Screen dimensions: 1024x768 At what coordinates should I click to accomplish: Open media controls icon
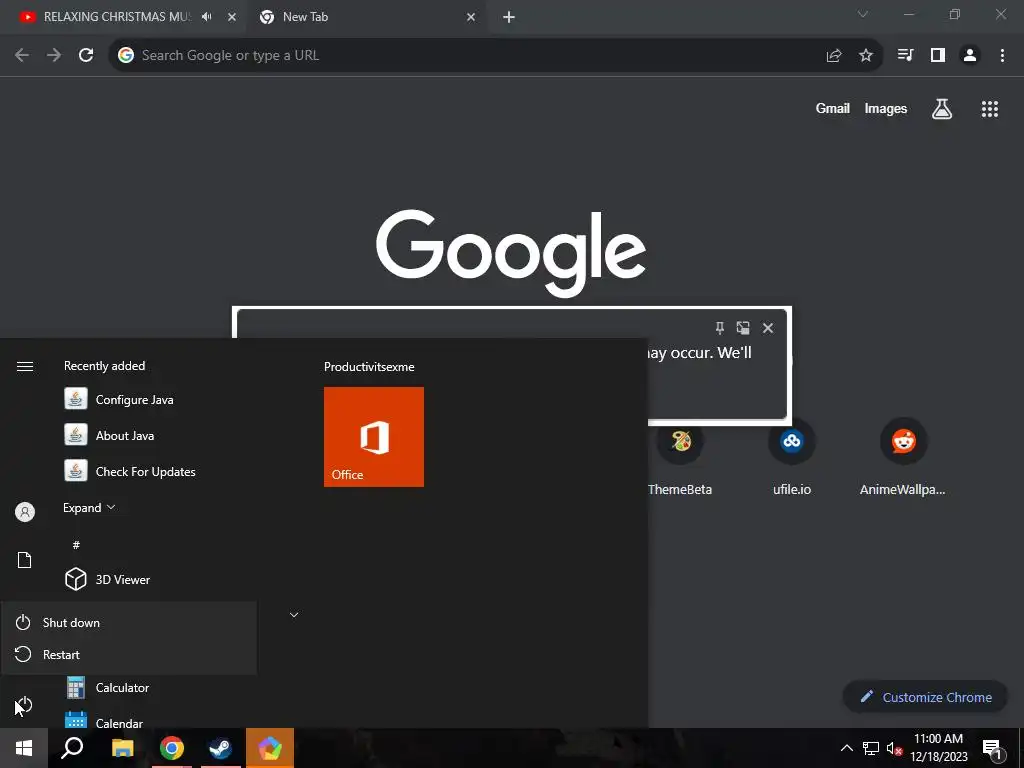click(x=905, y=56)
